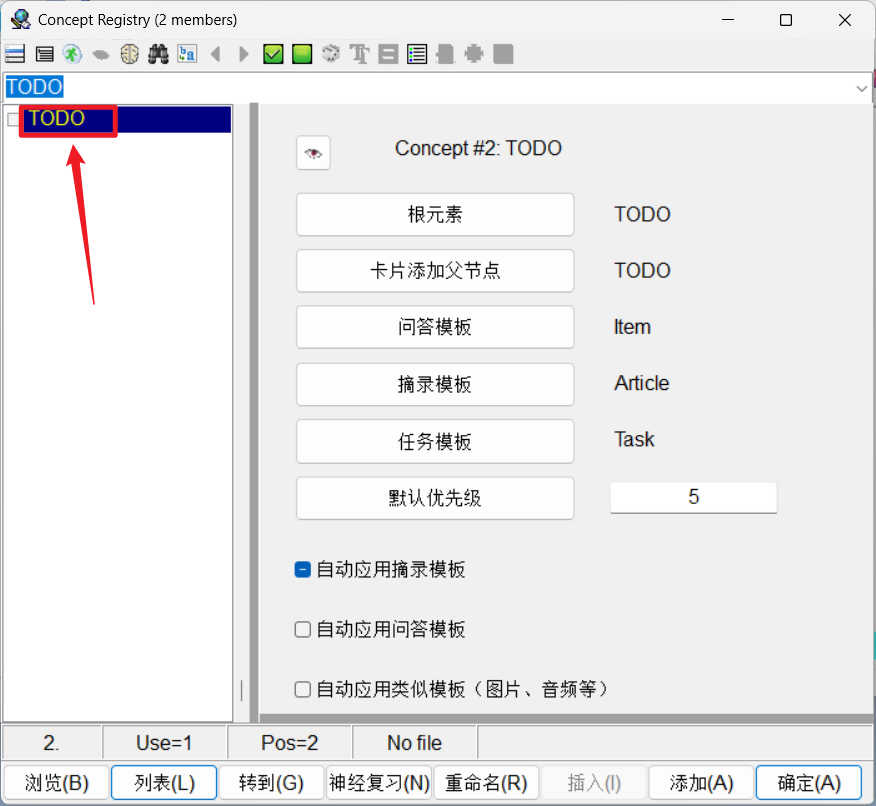This screenshot has height=806, width=876.
Task: Click the gray dice icon
Action: [331, 54]
